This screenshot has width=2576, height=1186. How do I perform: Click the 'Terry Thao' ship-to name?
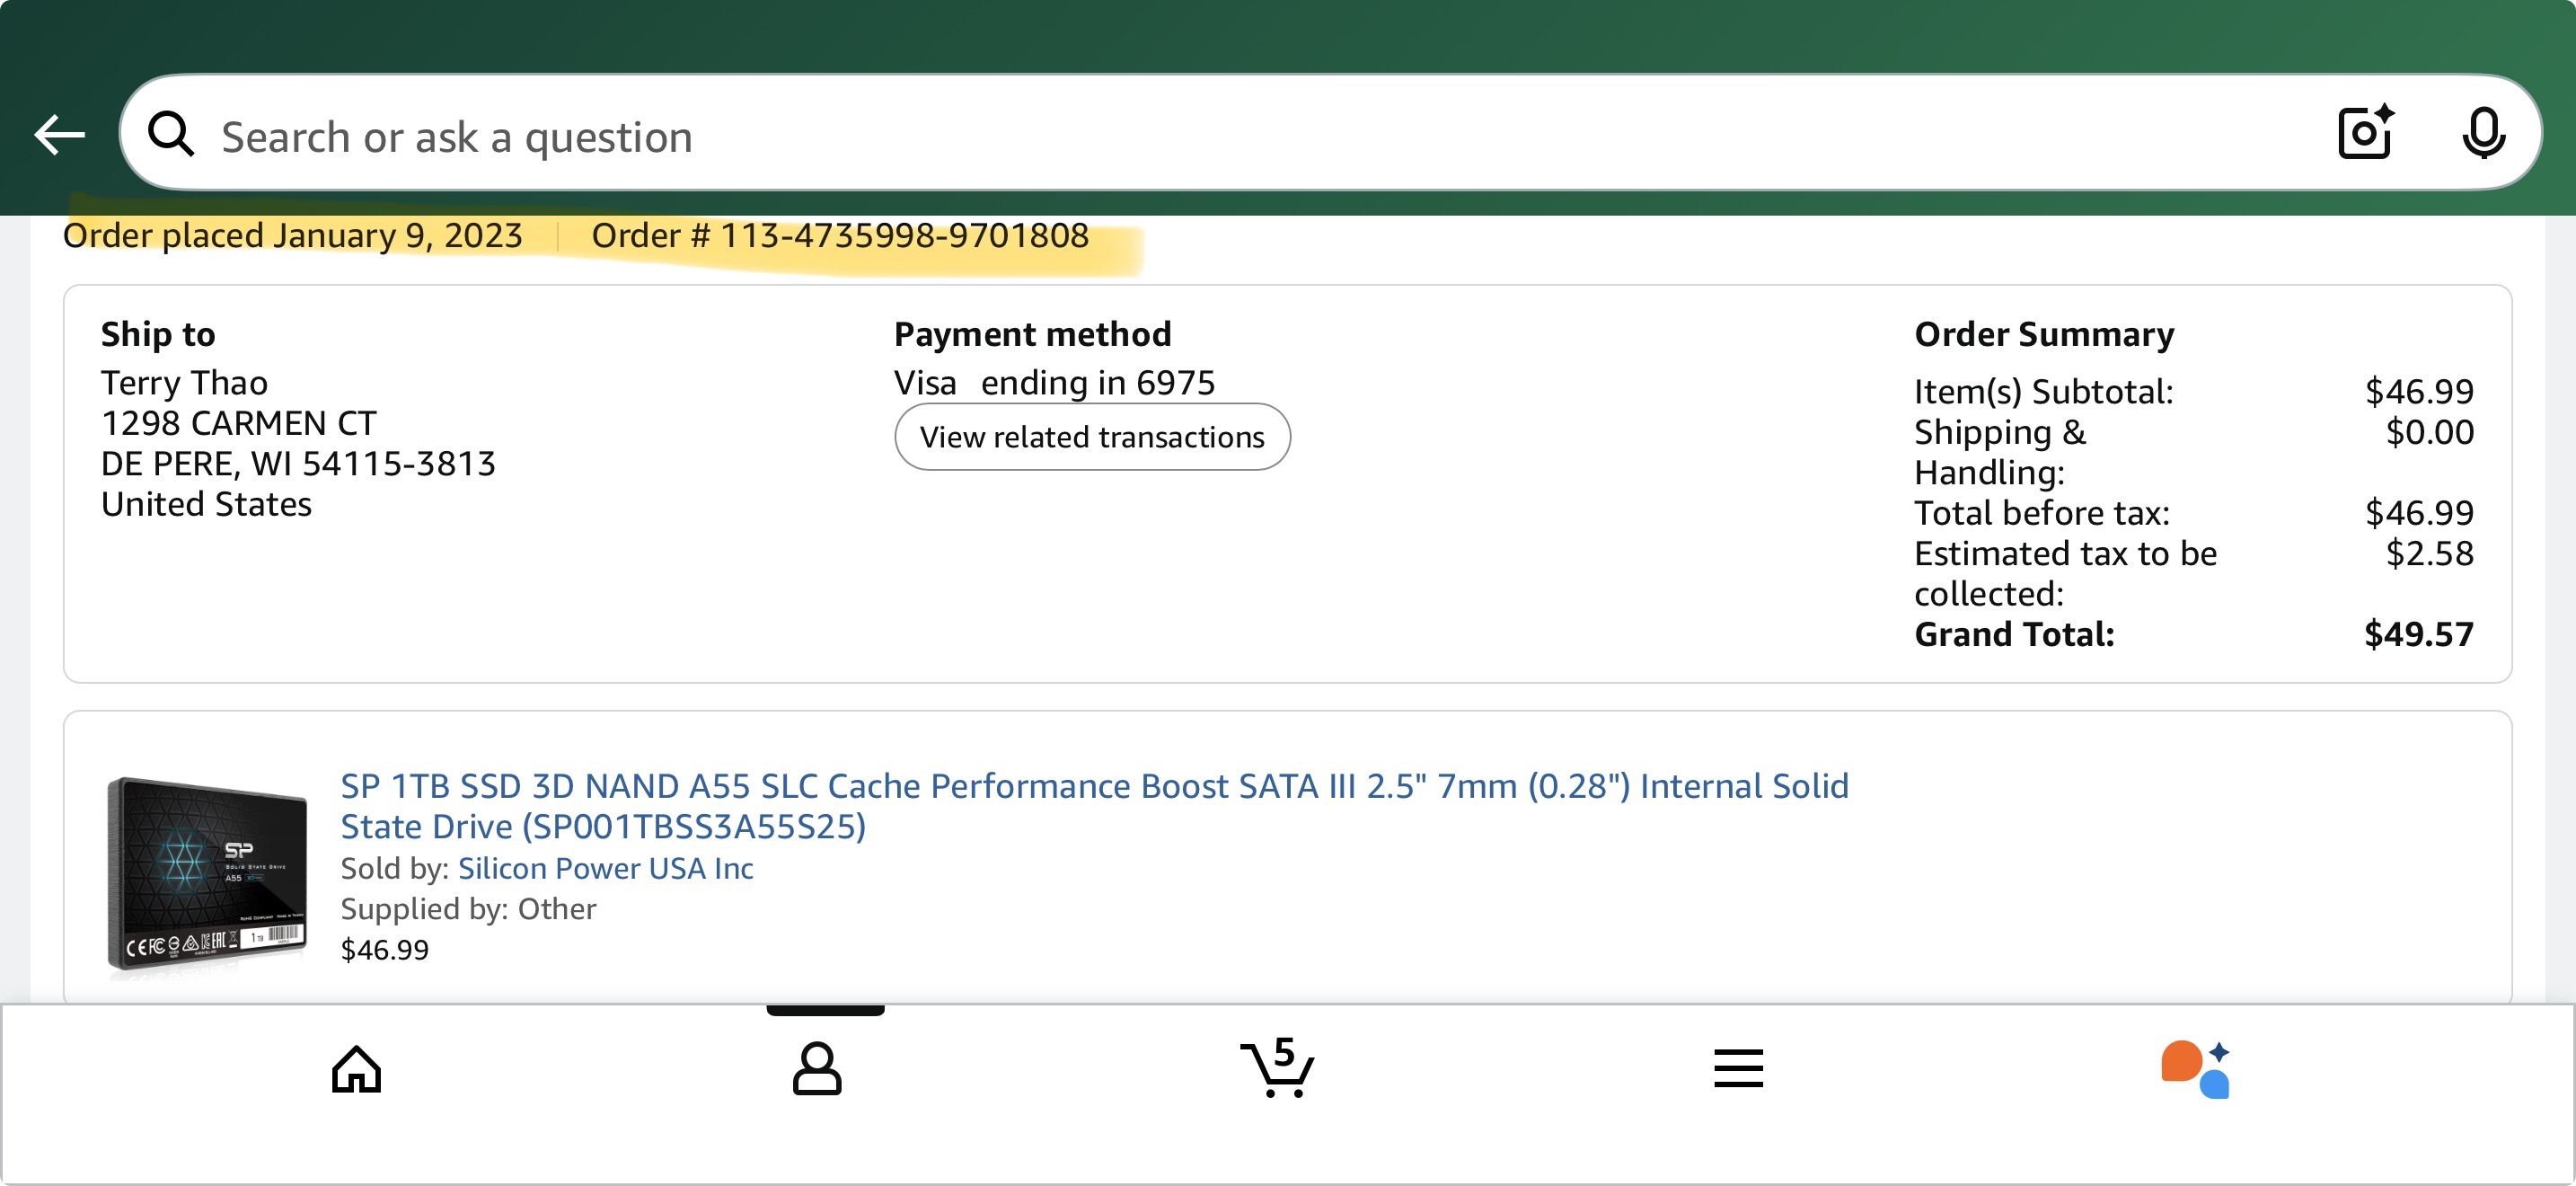[x=185, y=383]
